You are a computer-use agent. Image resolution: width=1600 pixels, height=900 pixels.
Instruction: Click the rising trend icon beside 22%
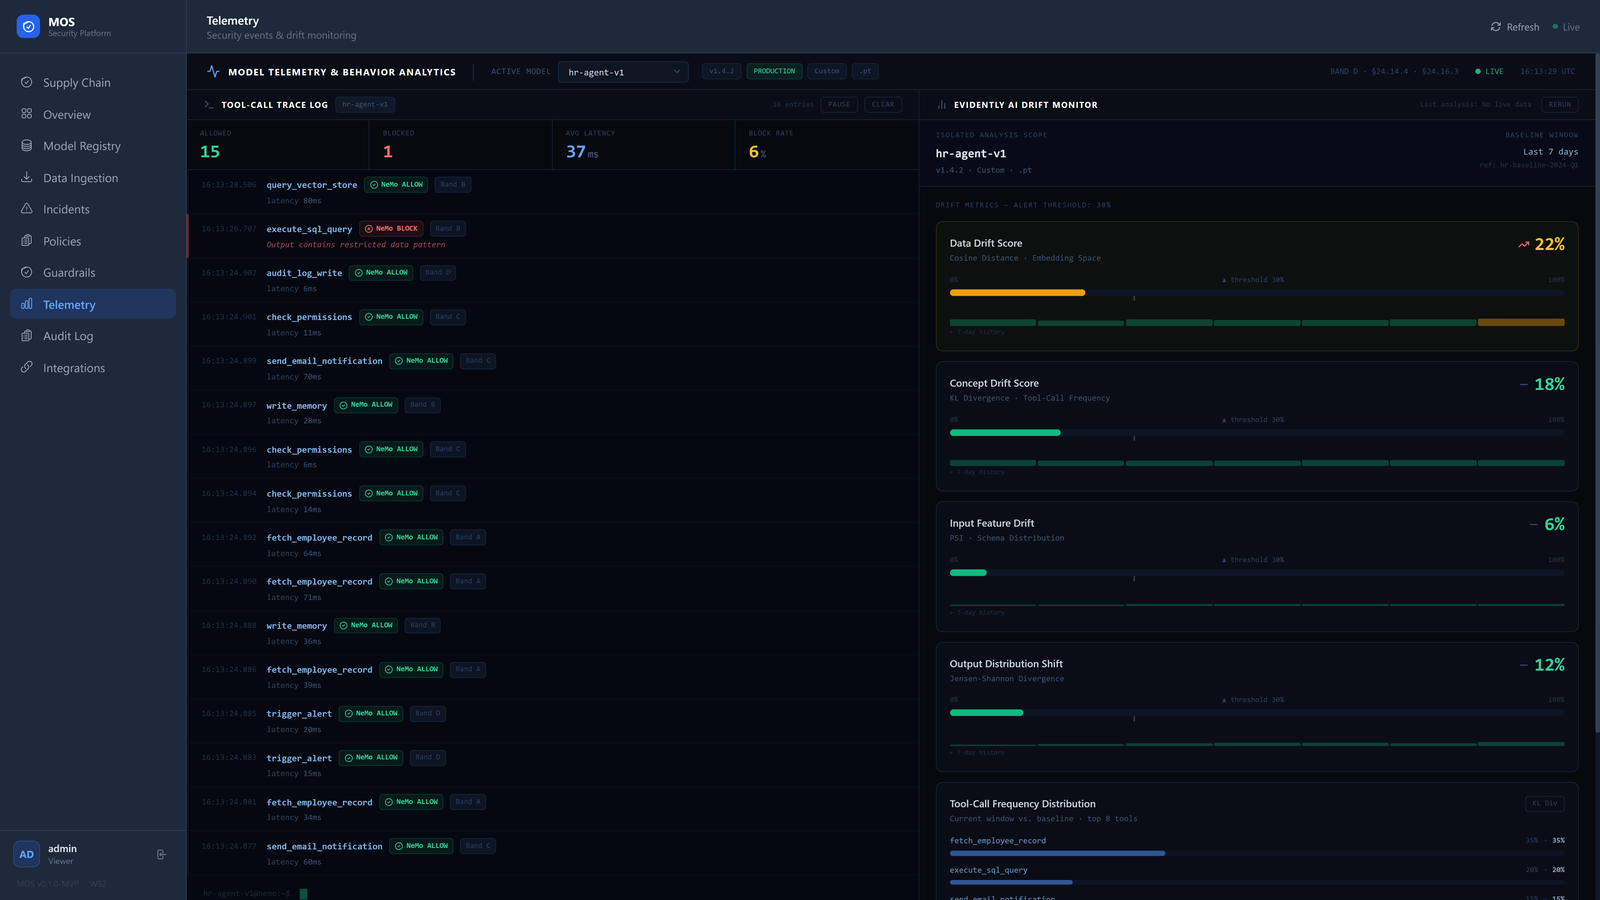tap(1524, 244)
